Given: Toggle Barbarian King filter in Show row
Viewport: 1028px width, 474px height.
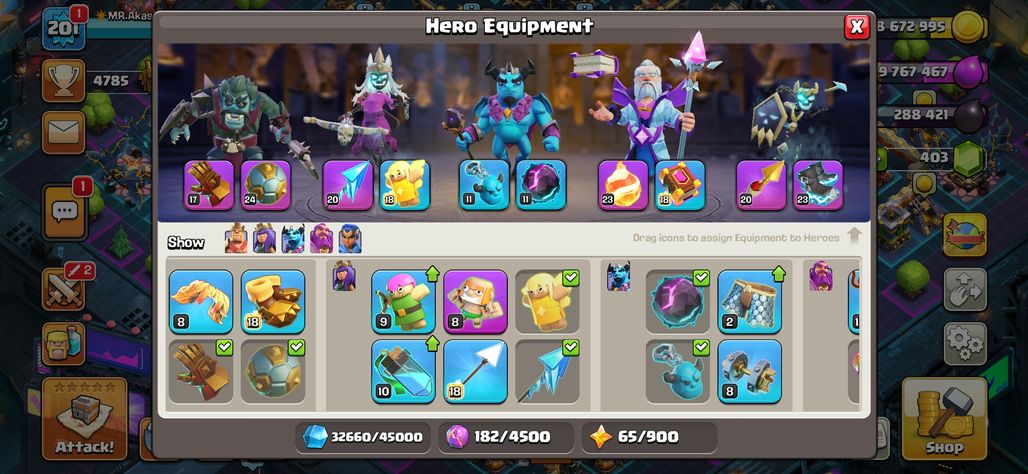Looking at the screenshot, I should 236,239.
